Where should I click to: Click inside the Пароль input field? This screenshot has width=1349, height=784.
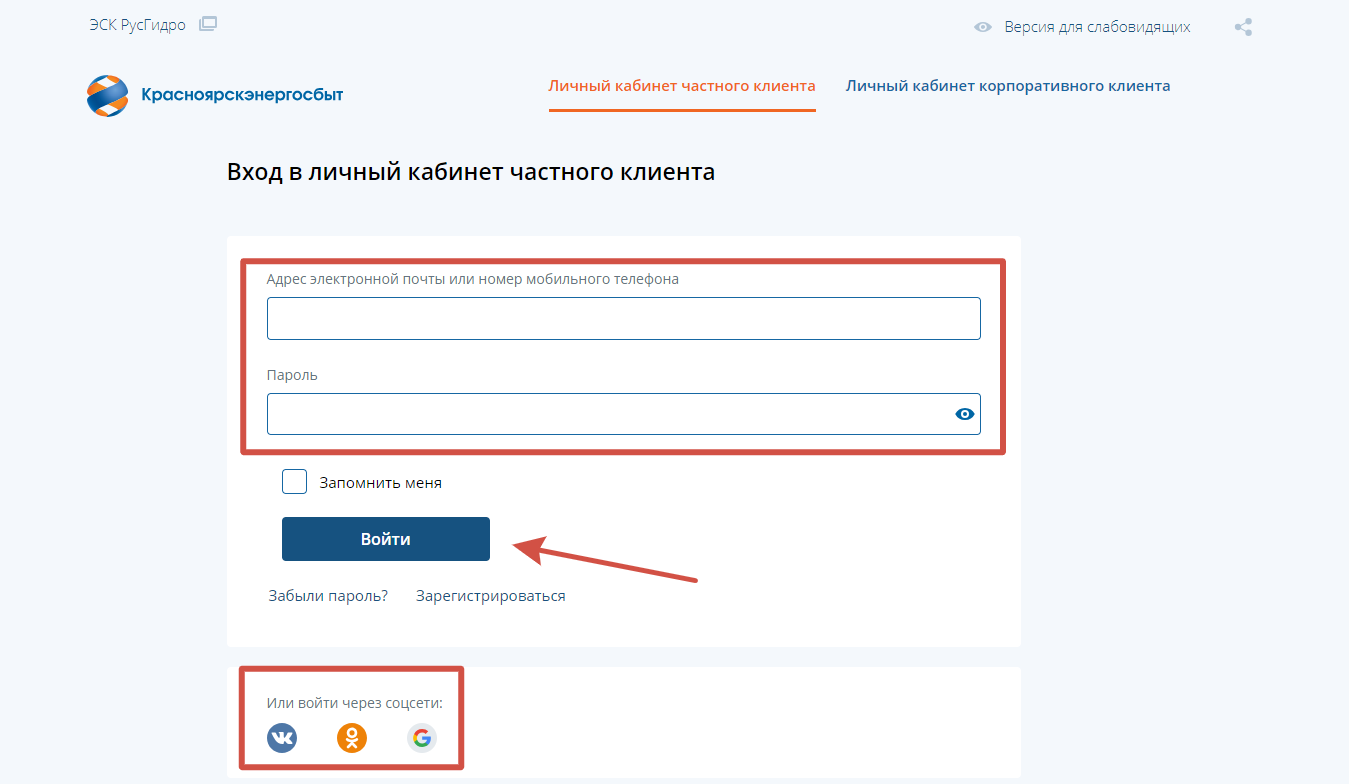click(x=605, y=414)
